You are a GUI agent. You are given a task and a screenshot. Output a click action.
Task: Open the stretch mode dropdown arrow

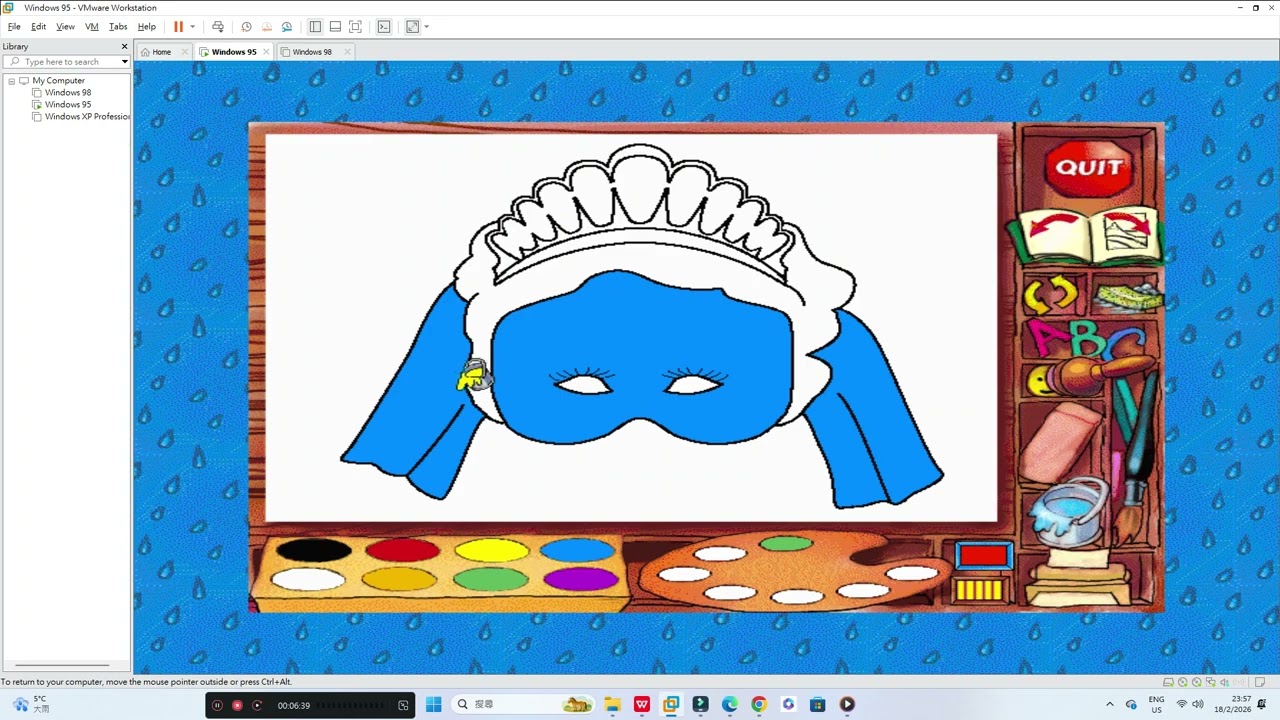426,27
